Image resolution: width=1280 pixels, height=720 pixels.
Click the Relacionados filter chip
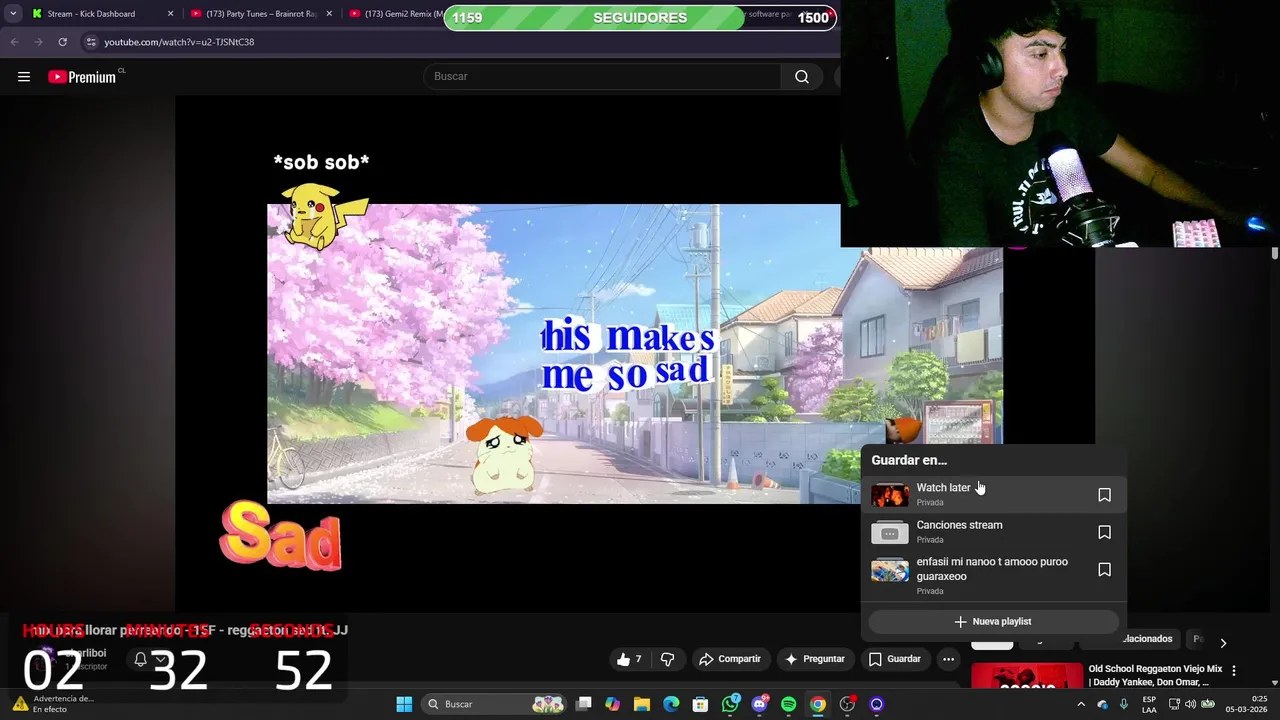1146,639
